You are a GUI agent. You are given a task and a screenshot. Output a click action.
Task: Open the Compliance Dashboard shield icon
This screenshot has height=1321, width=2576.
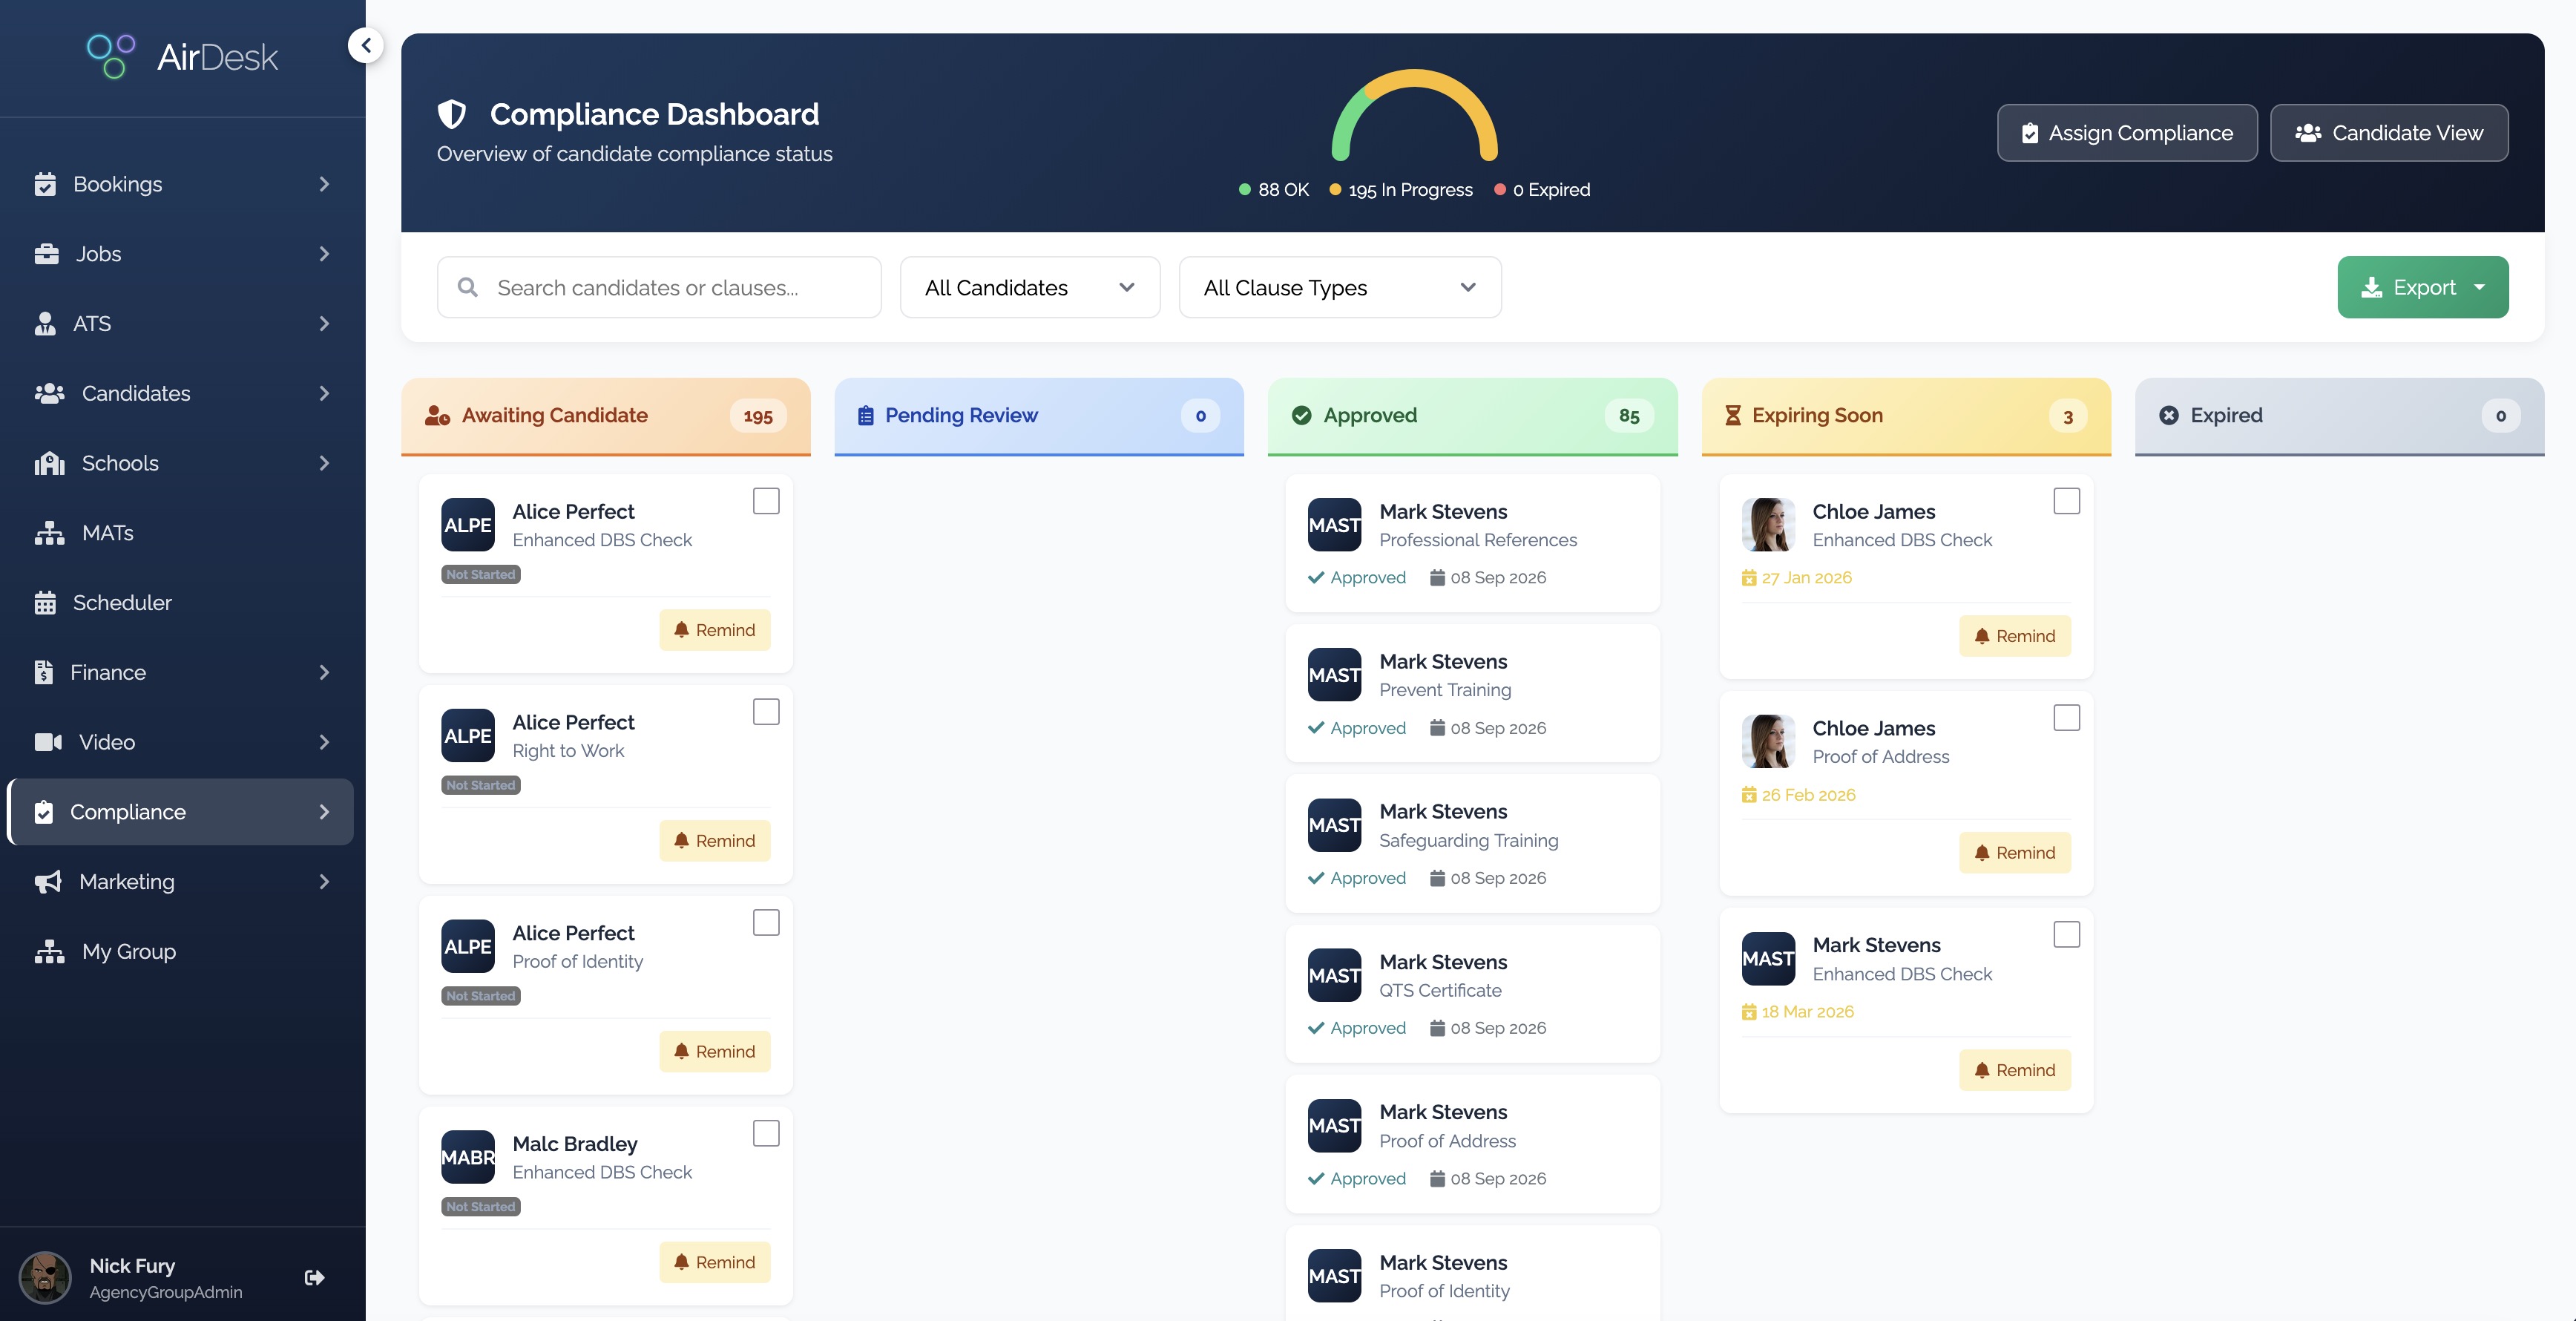coord(452,114)
